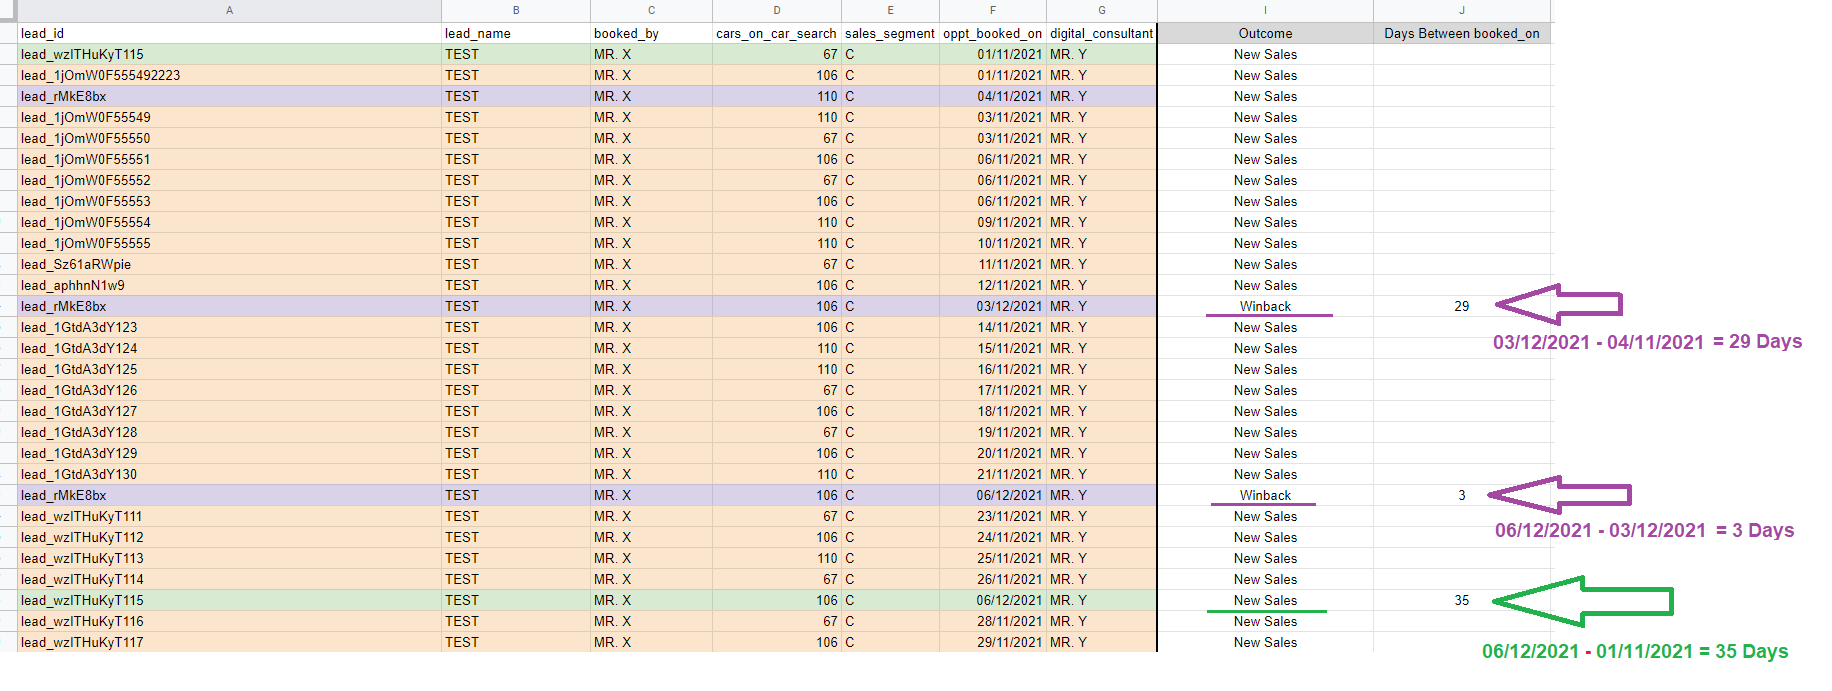Select cell lead_1jOmW0F555492223
The width and height of the screenshot is (1832, 691).
pyautogui.click(x=229, y=75)
